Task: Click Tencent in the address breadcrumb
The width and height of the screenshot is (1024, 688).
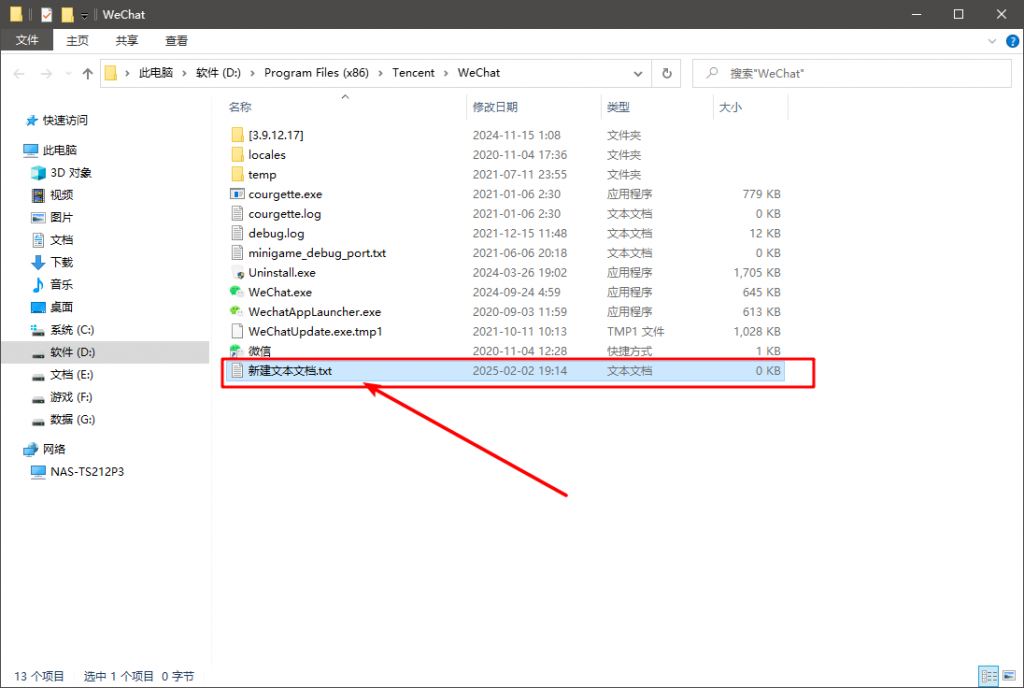Action: (413, 73)
